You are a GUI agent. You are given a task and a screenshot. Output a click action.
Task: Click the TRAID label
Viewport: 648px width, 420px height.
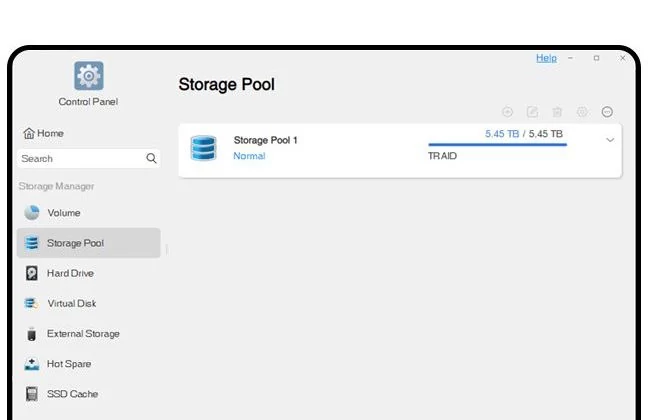442,156
